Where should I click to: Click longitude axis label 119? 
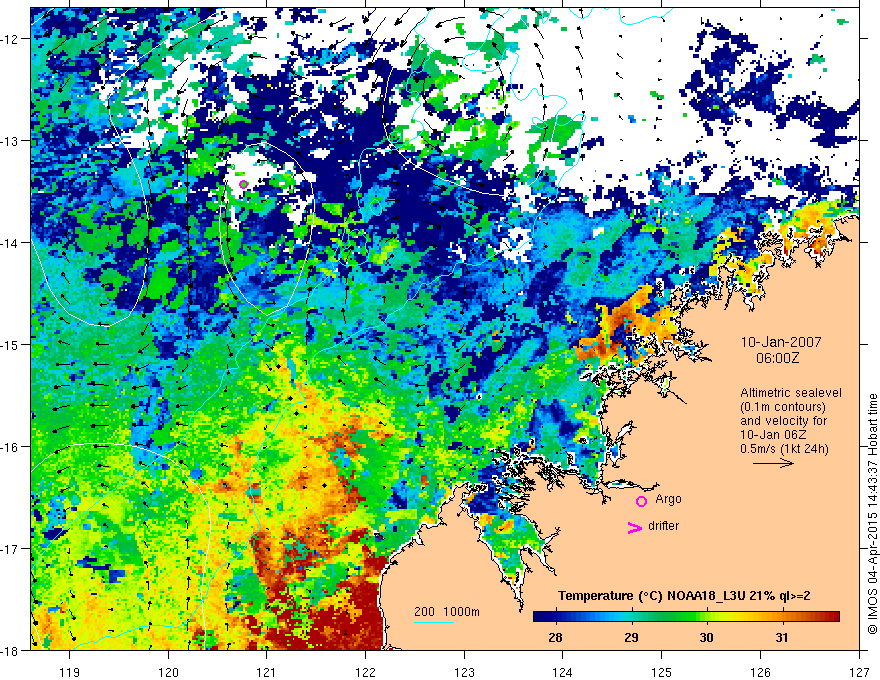[70, 672]
